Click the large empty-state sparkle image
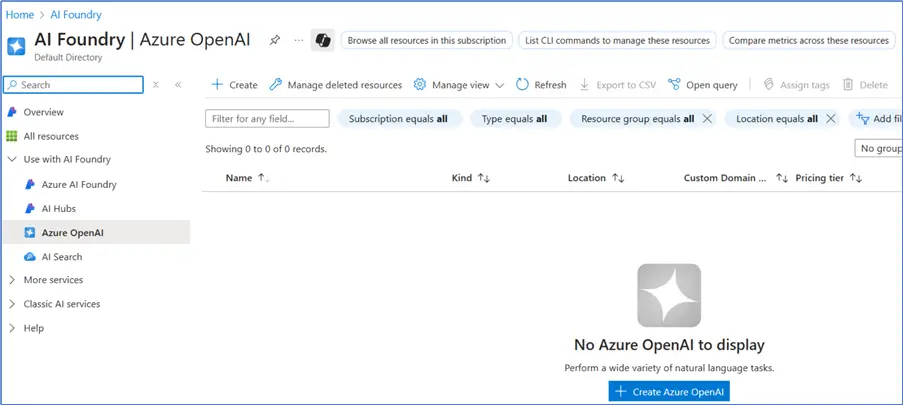Screen dimensions: 903x405 669,296
